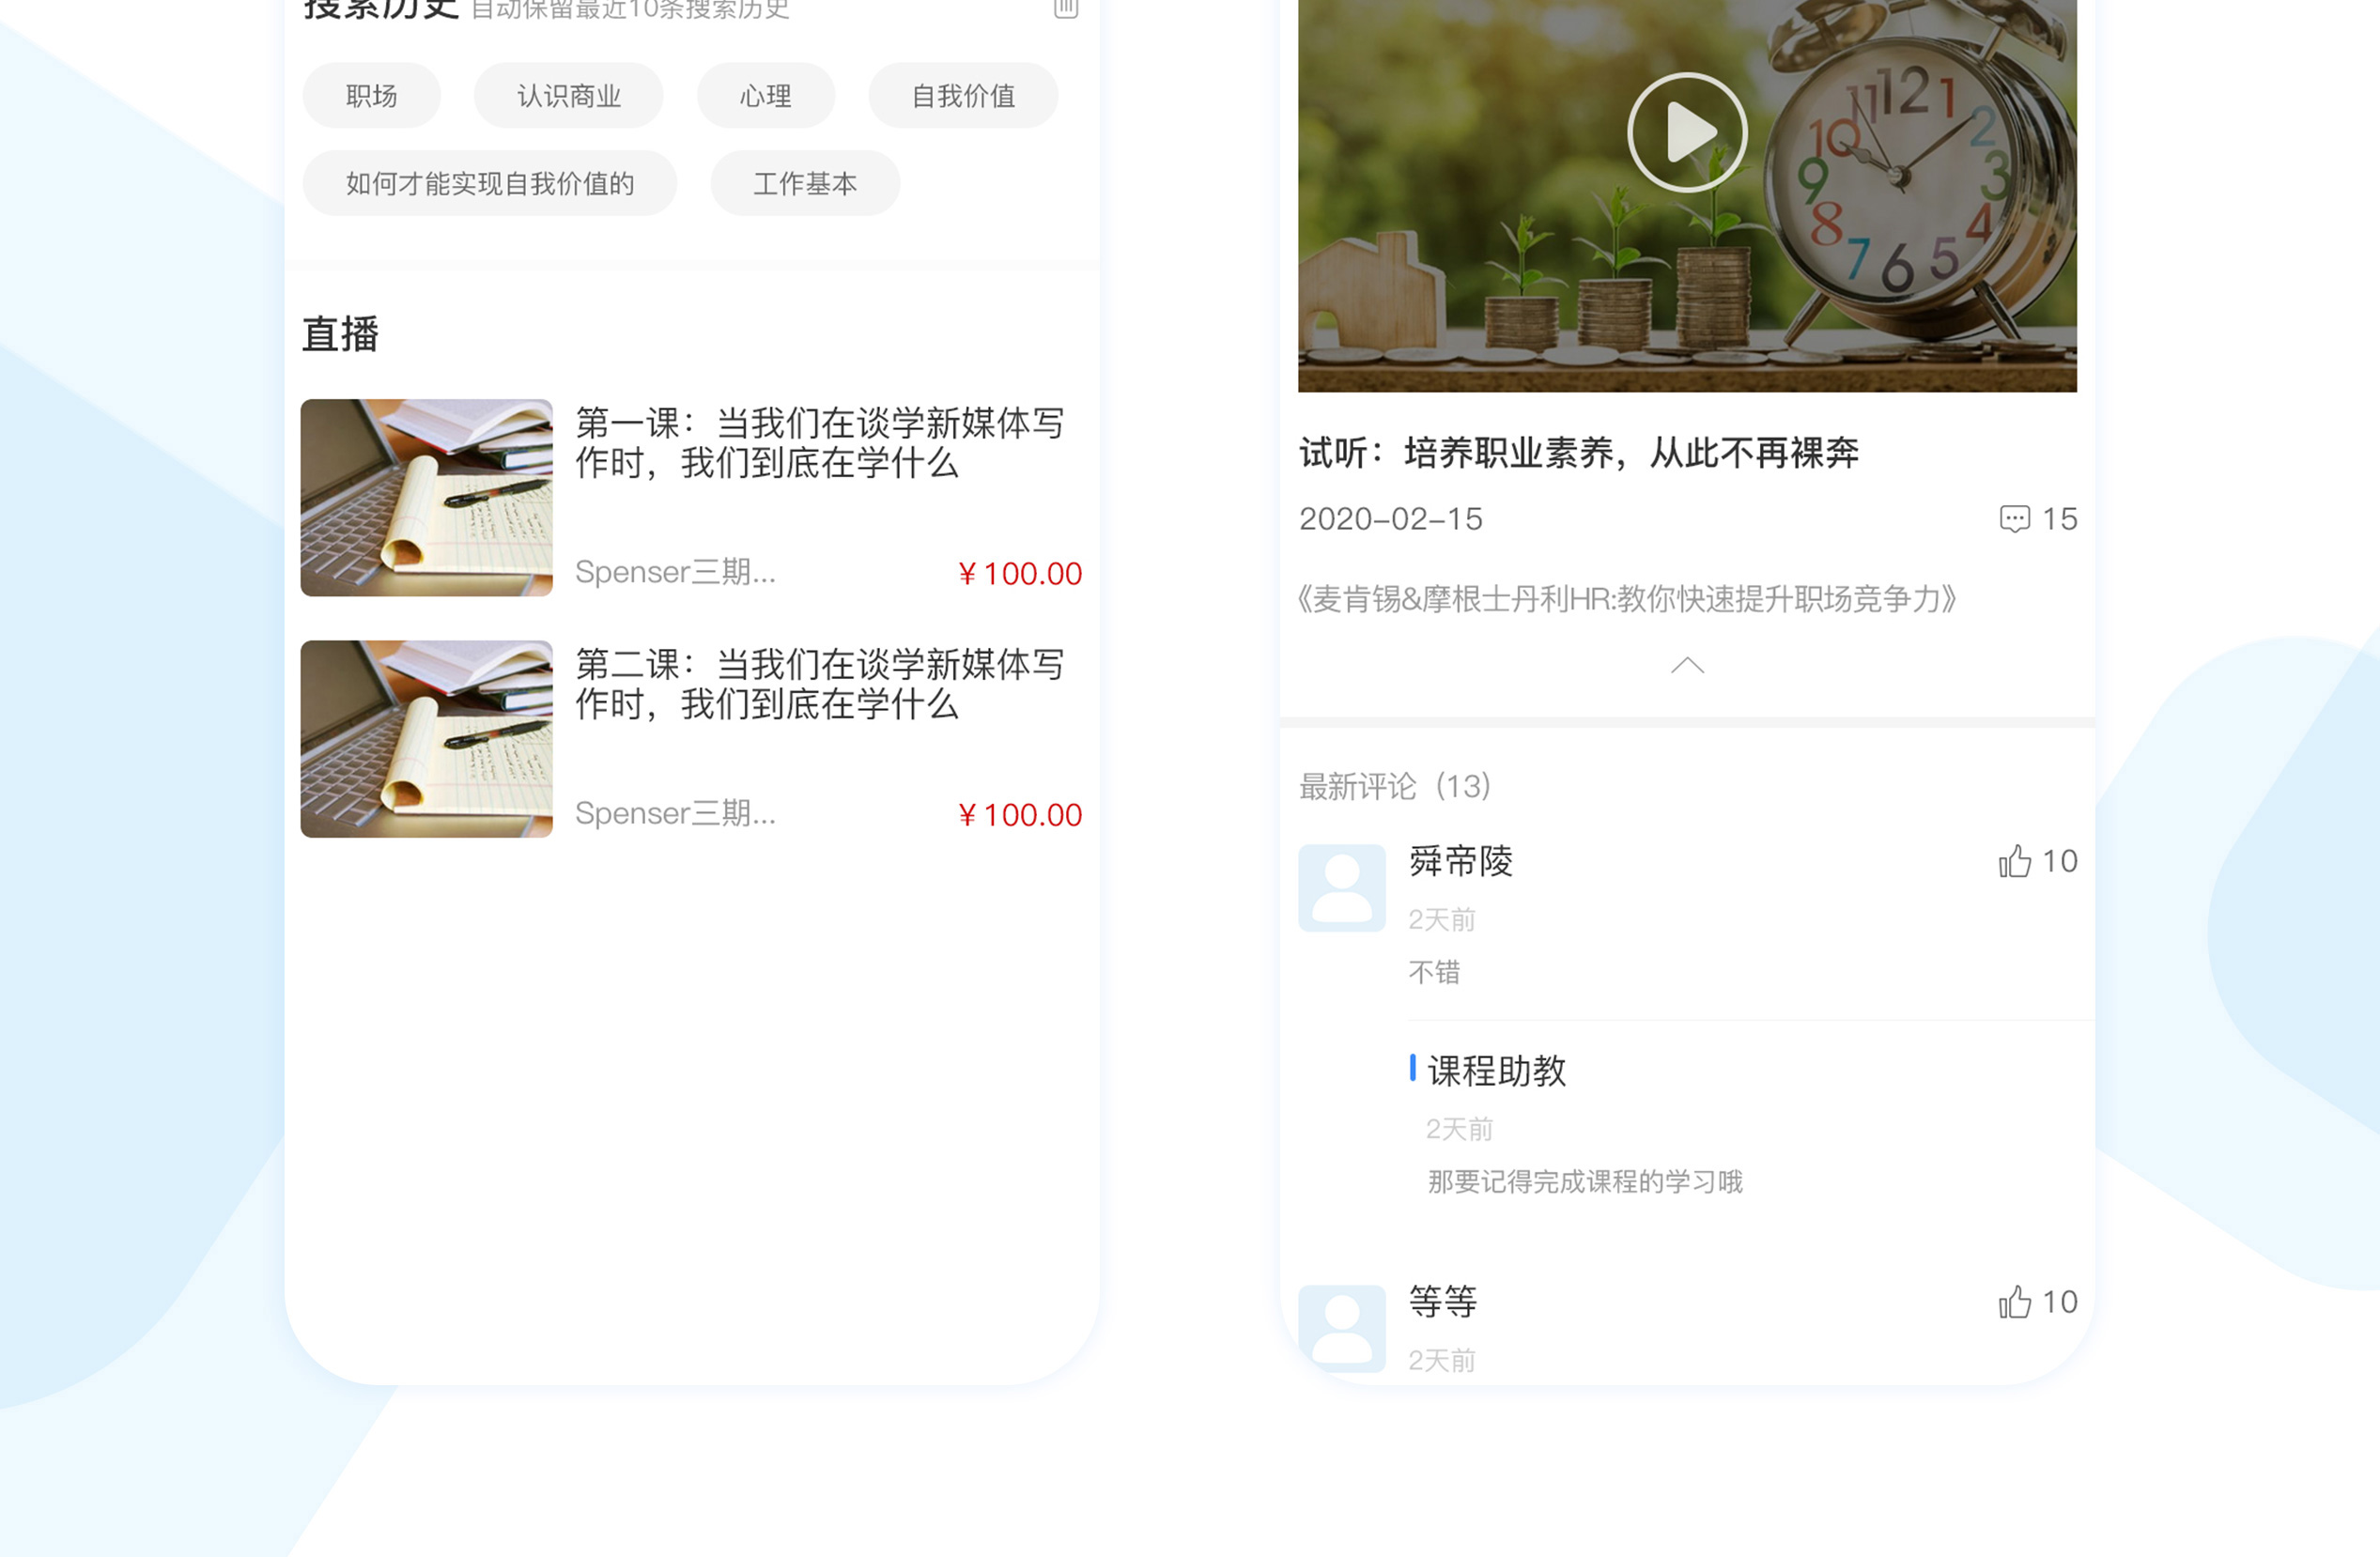2380x1557 pixels.
Task: Open the 麦肯锡&摩根士丹利HR course link
Action: coord(1626,599)
